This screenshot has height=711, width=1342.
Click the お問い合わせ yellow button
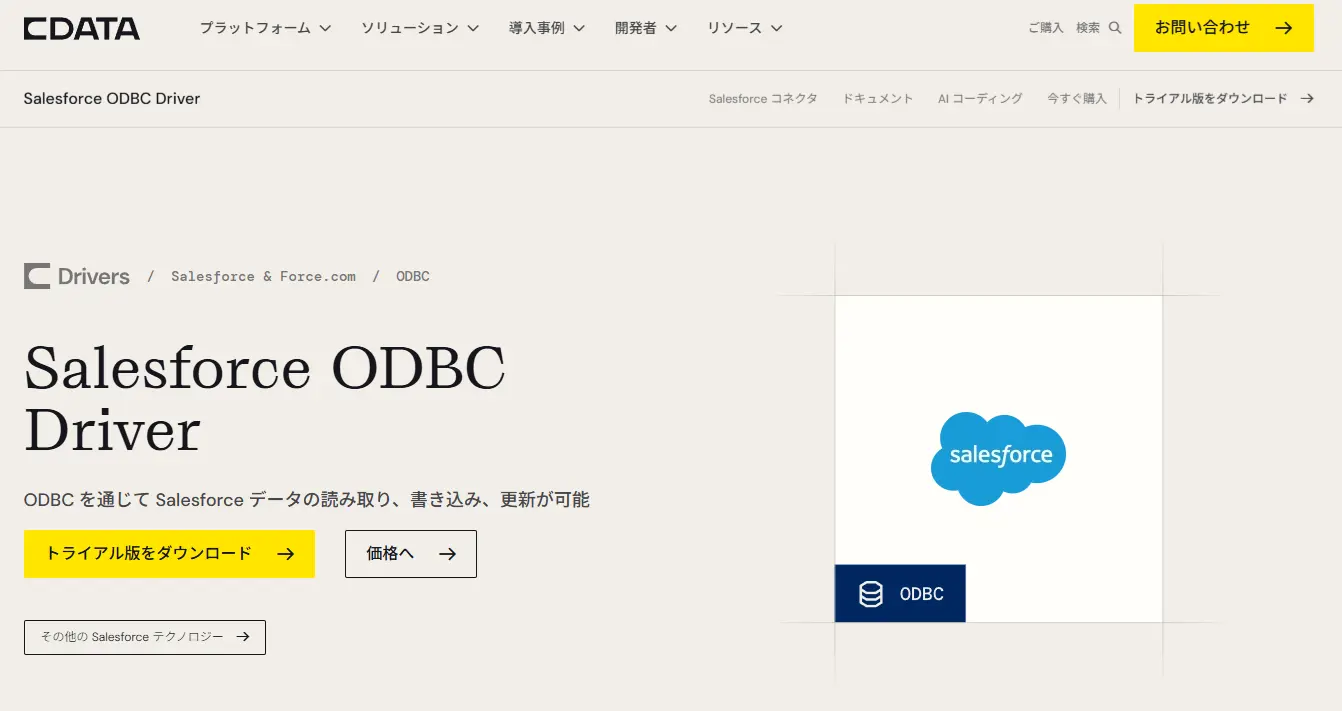[1224, 28]
